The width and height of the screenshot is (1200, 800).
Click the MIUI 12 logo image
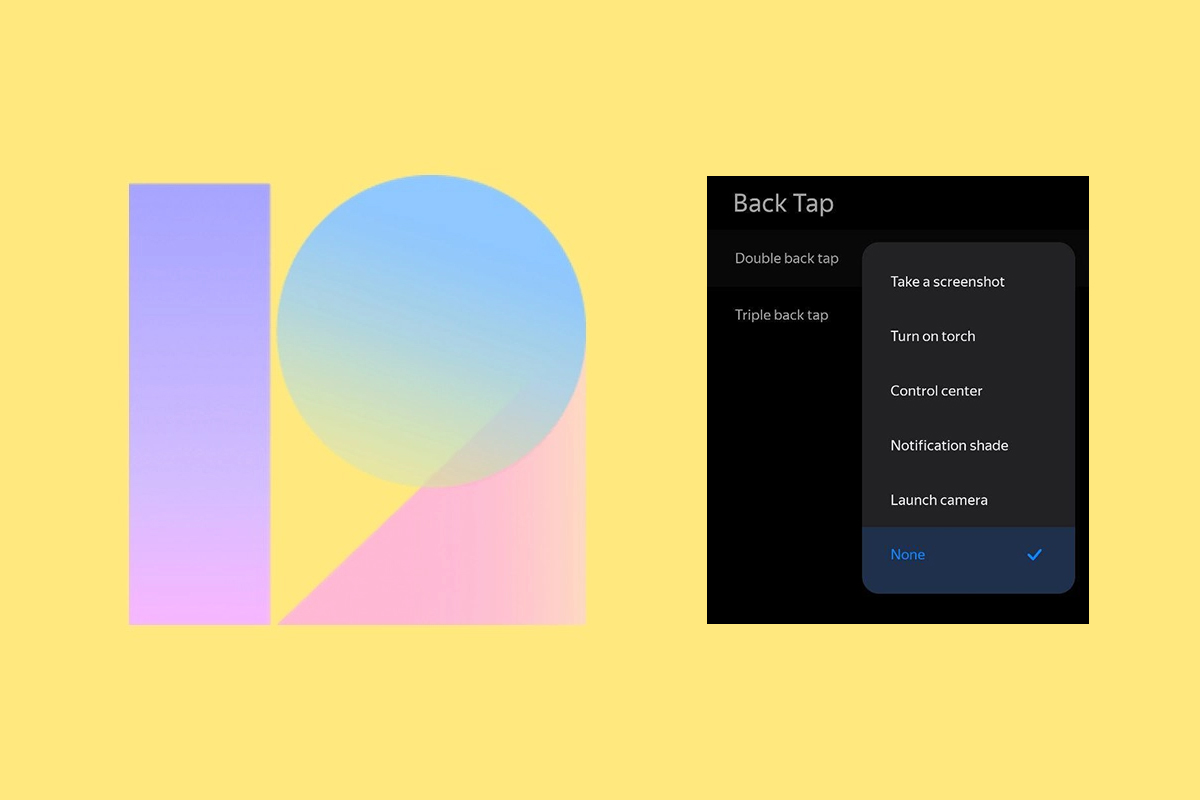[x=357, y=400]
